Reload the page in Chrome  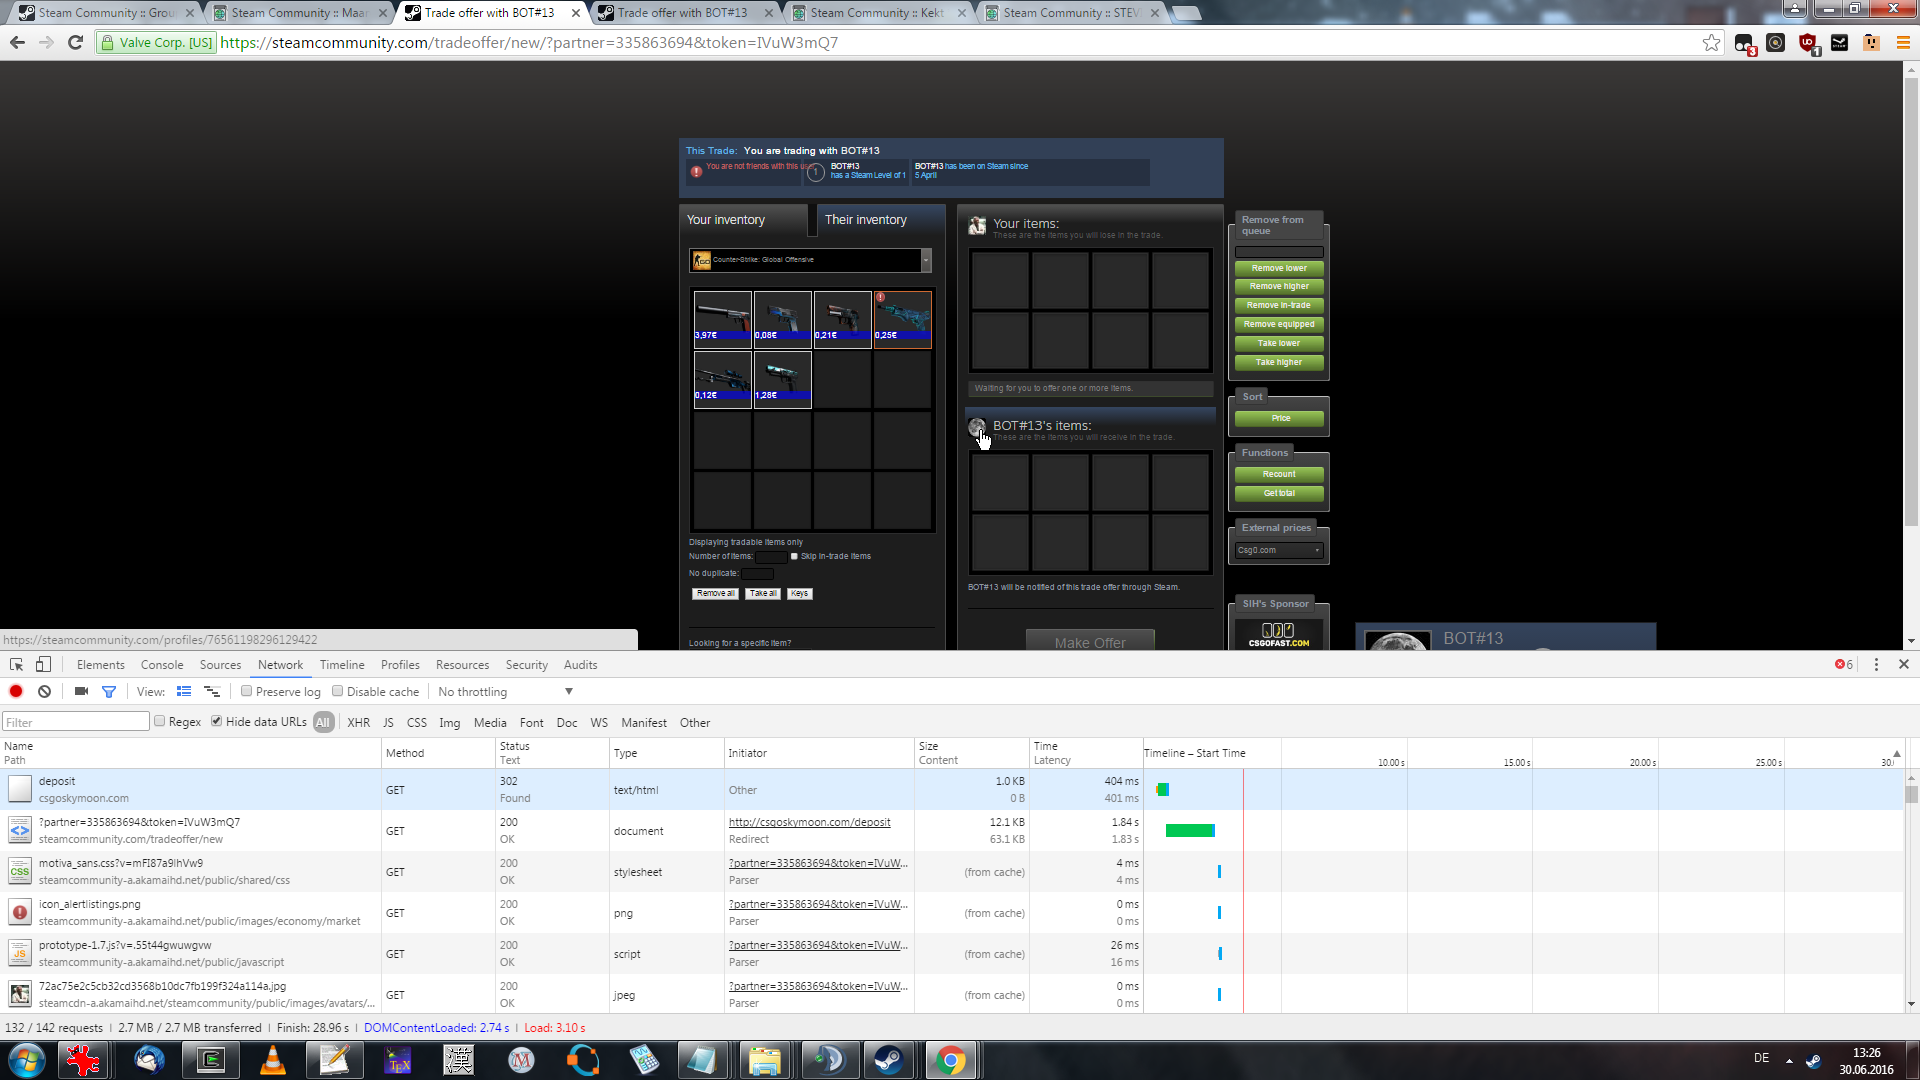(75, 42)
